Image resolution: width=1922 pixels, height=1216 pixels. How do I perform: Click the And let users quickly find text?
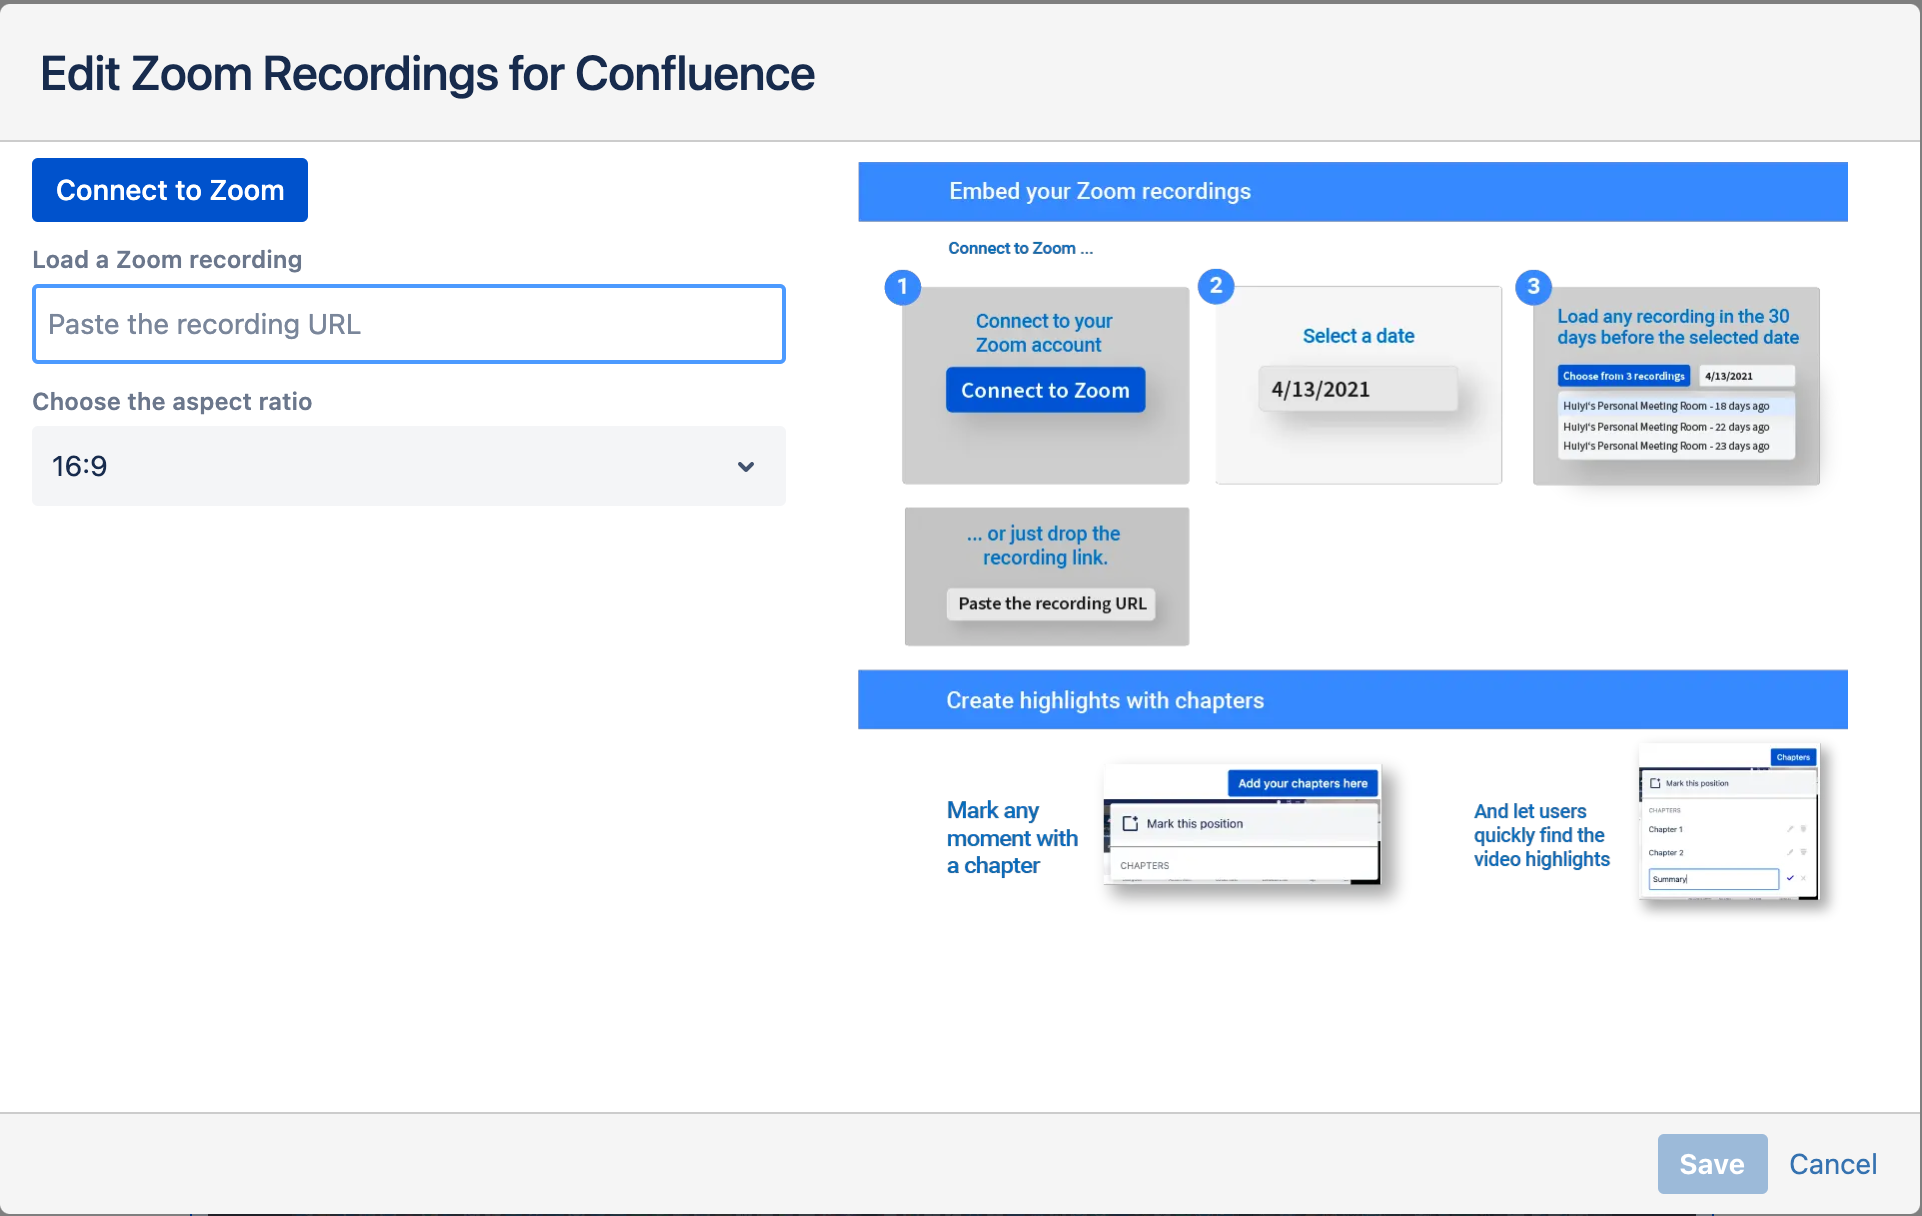pos(1542,835)
